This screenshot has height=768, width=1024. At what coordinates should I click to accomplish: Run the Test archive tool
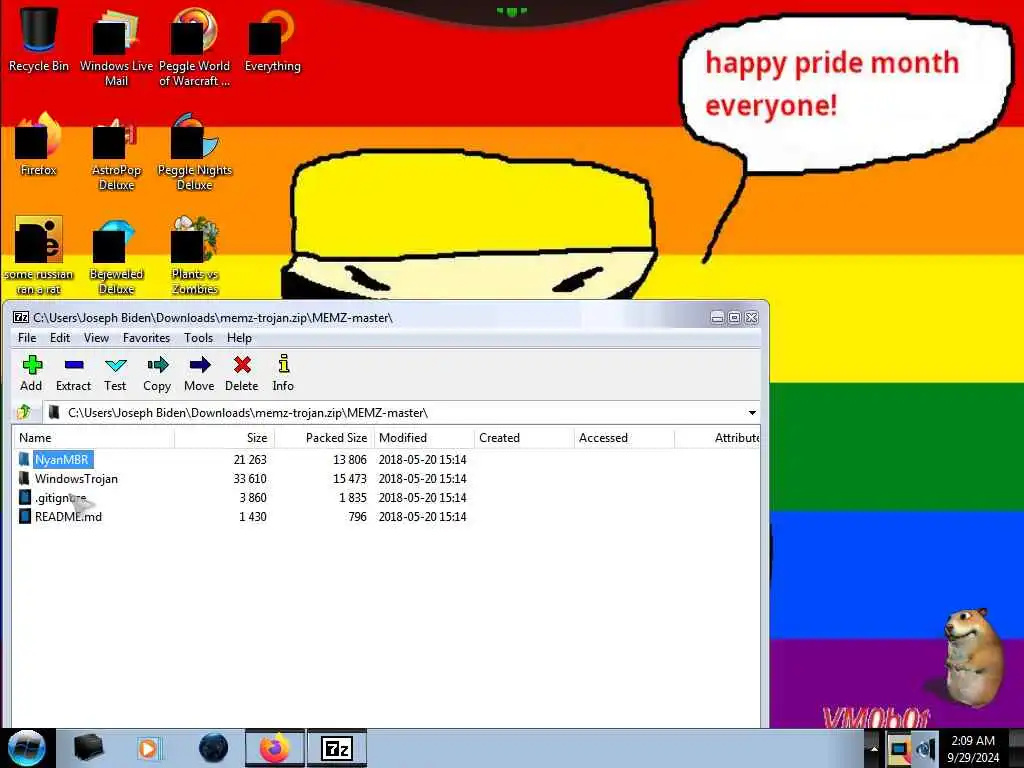(x=116, y=364)
